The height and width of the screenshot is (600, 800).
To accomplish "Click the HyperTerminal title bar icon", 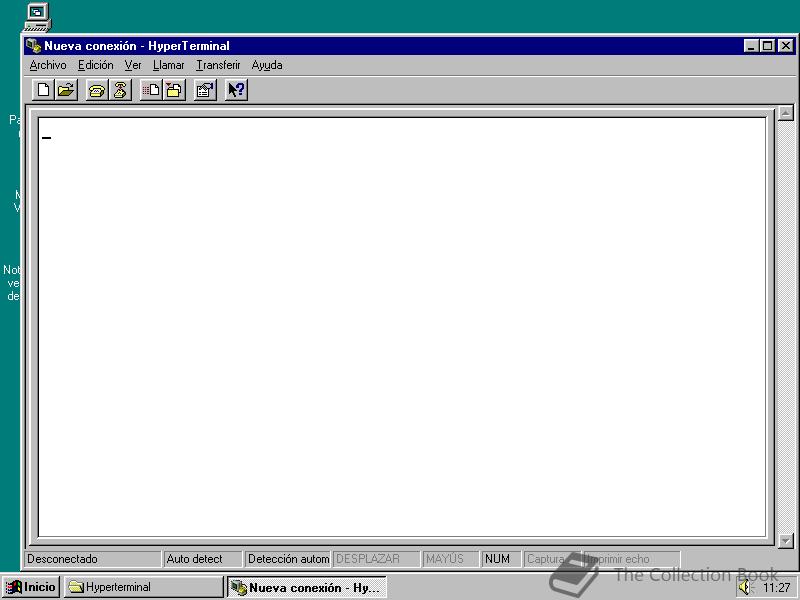I will pyautogui.click(x=34, y=45).
